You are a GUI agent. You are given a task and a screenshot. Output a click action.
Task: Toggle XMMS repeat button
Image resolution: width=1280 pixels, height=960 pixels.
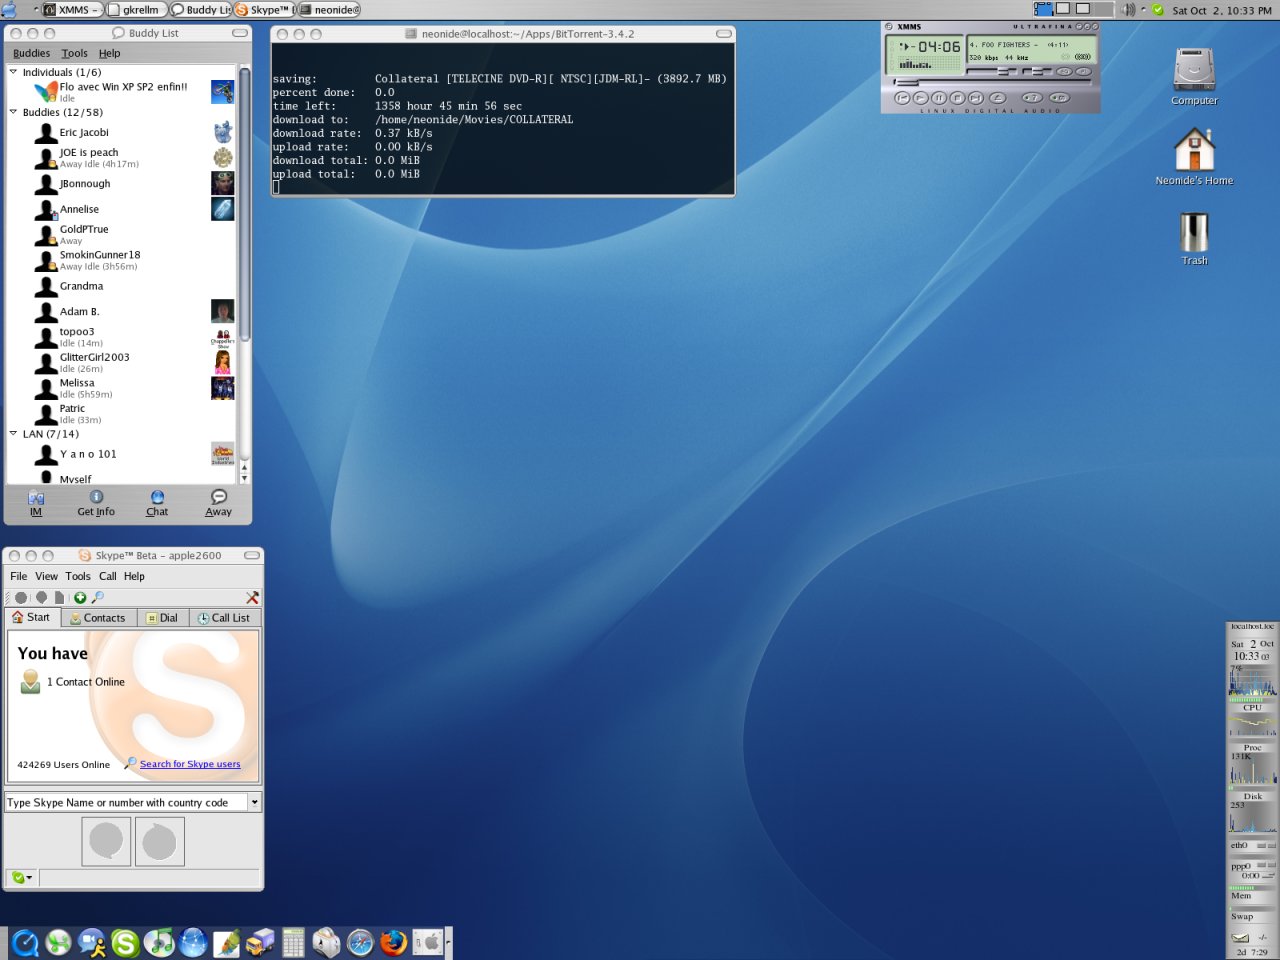[1060, 98]
